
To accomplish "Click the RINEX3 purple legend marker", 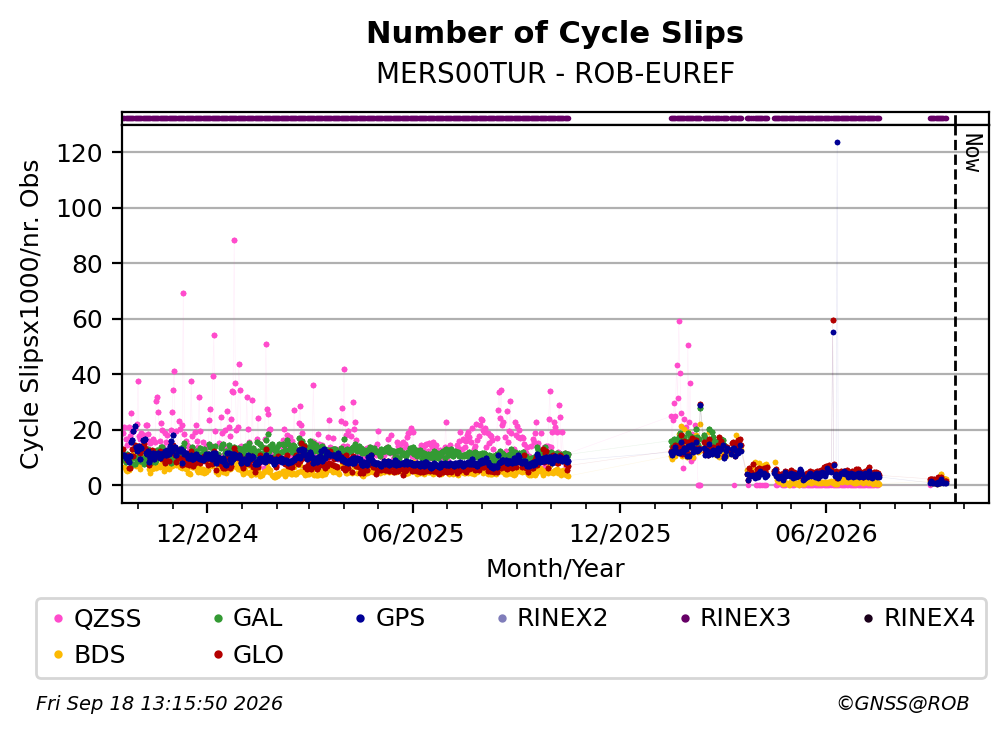I will click(x=685, y=618).
